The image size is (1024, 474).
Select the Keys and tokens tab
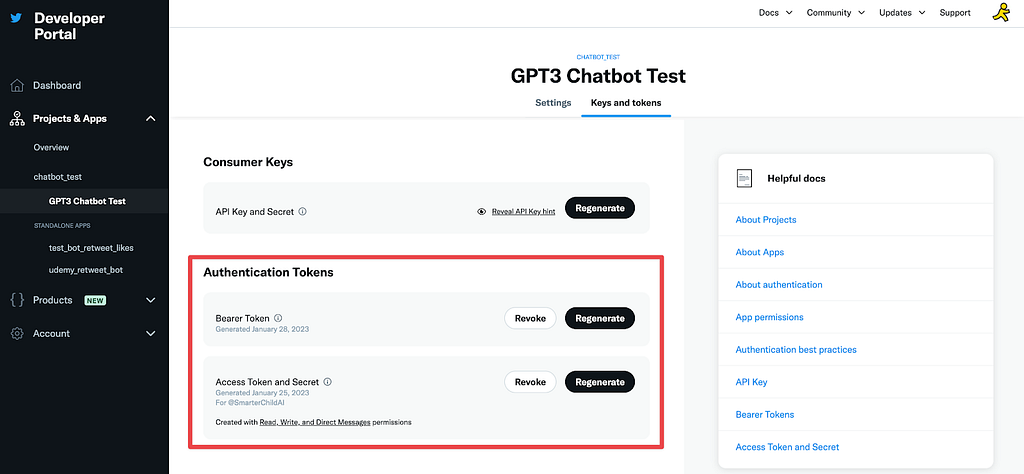coord(626,103)
